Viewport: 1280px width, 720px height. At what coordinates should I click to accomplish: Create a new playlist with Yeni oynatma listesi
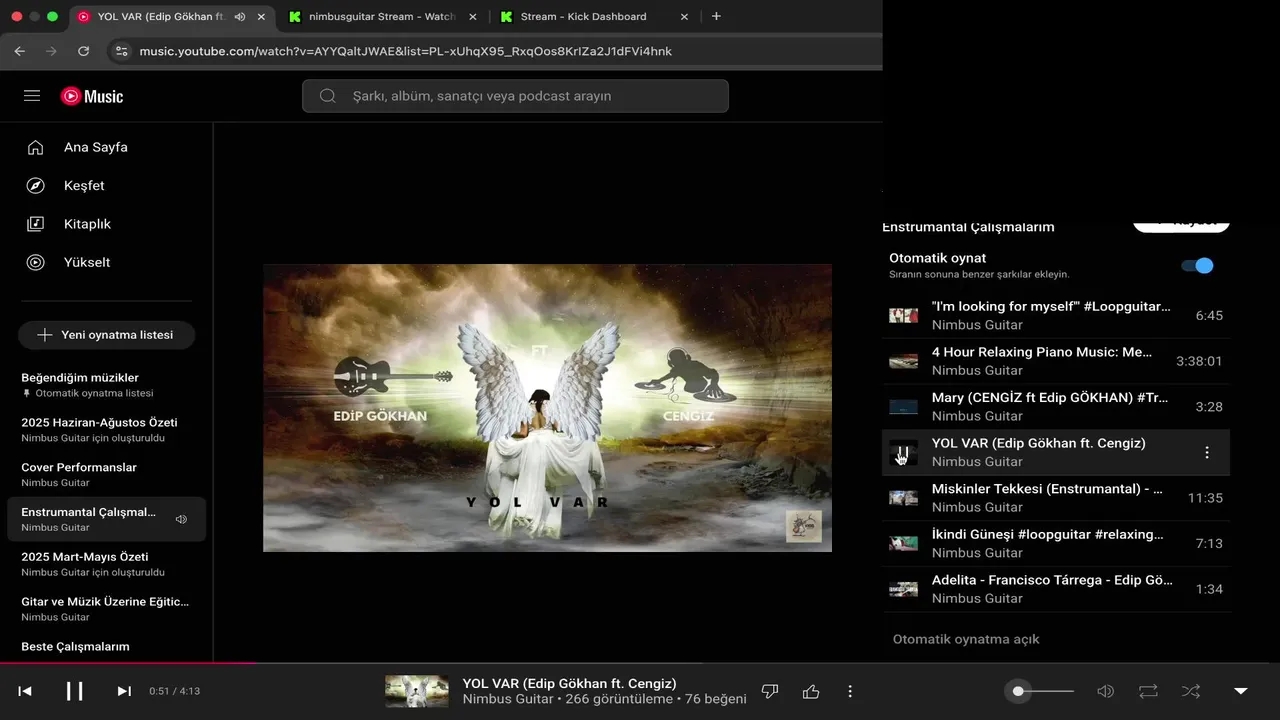tap(107, 335)
